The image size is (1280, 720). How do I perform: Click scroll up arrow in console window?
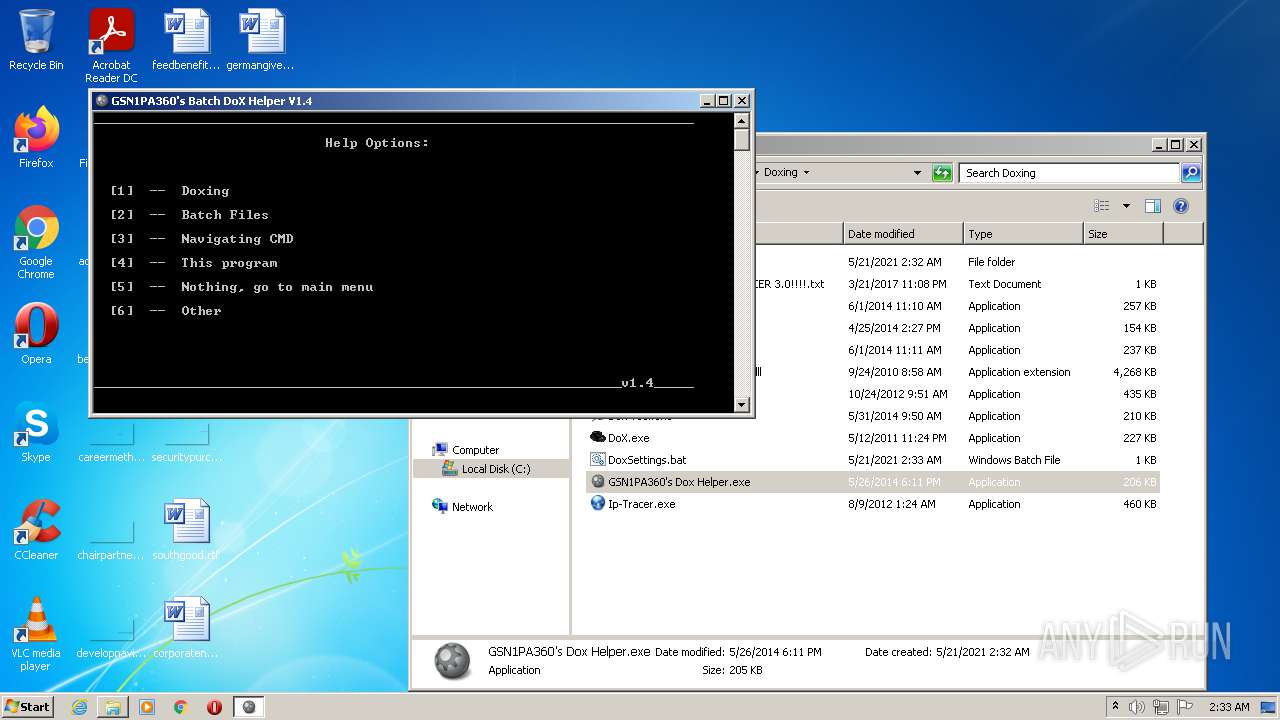tap(741, 120)
